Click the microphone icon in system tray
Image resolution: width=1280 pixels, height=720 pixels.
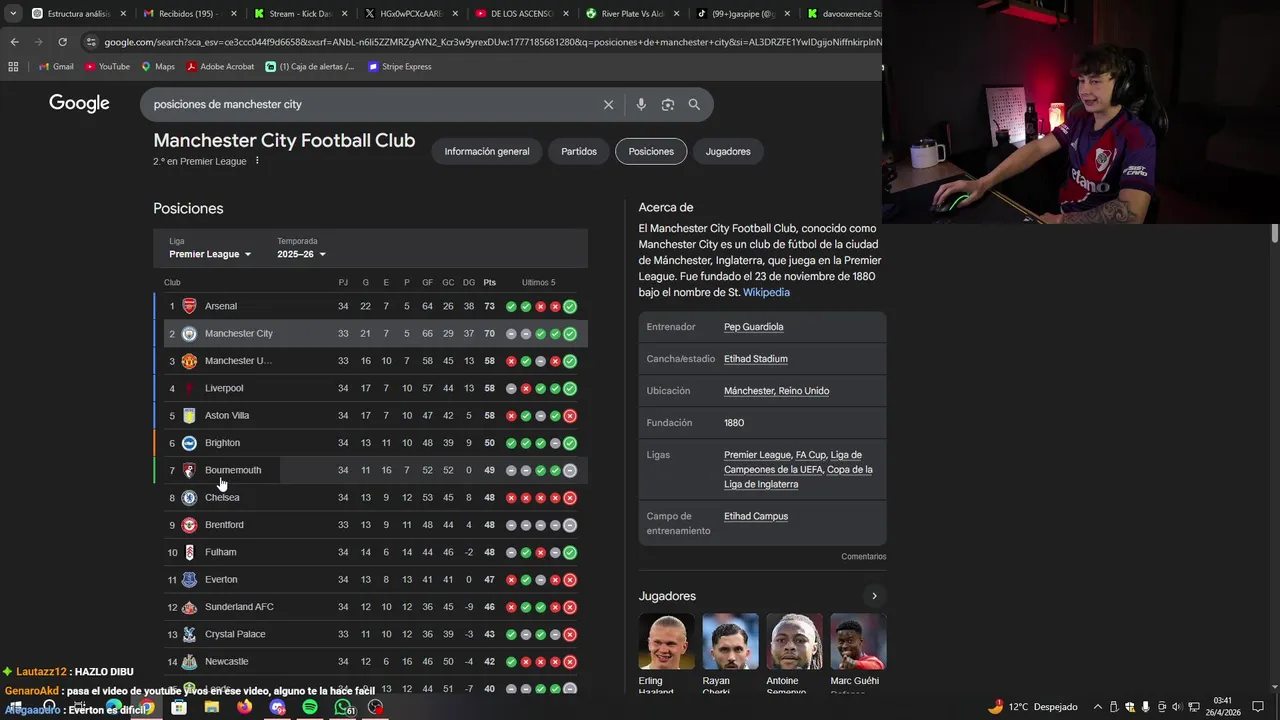coord(1145,707)
